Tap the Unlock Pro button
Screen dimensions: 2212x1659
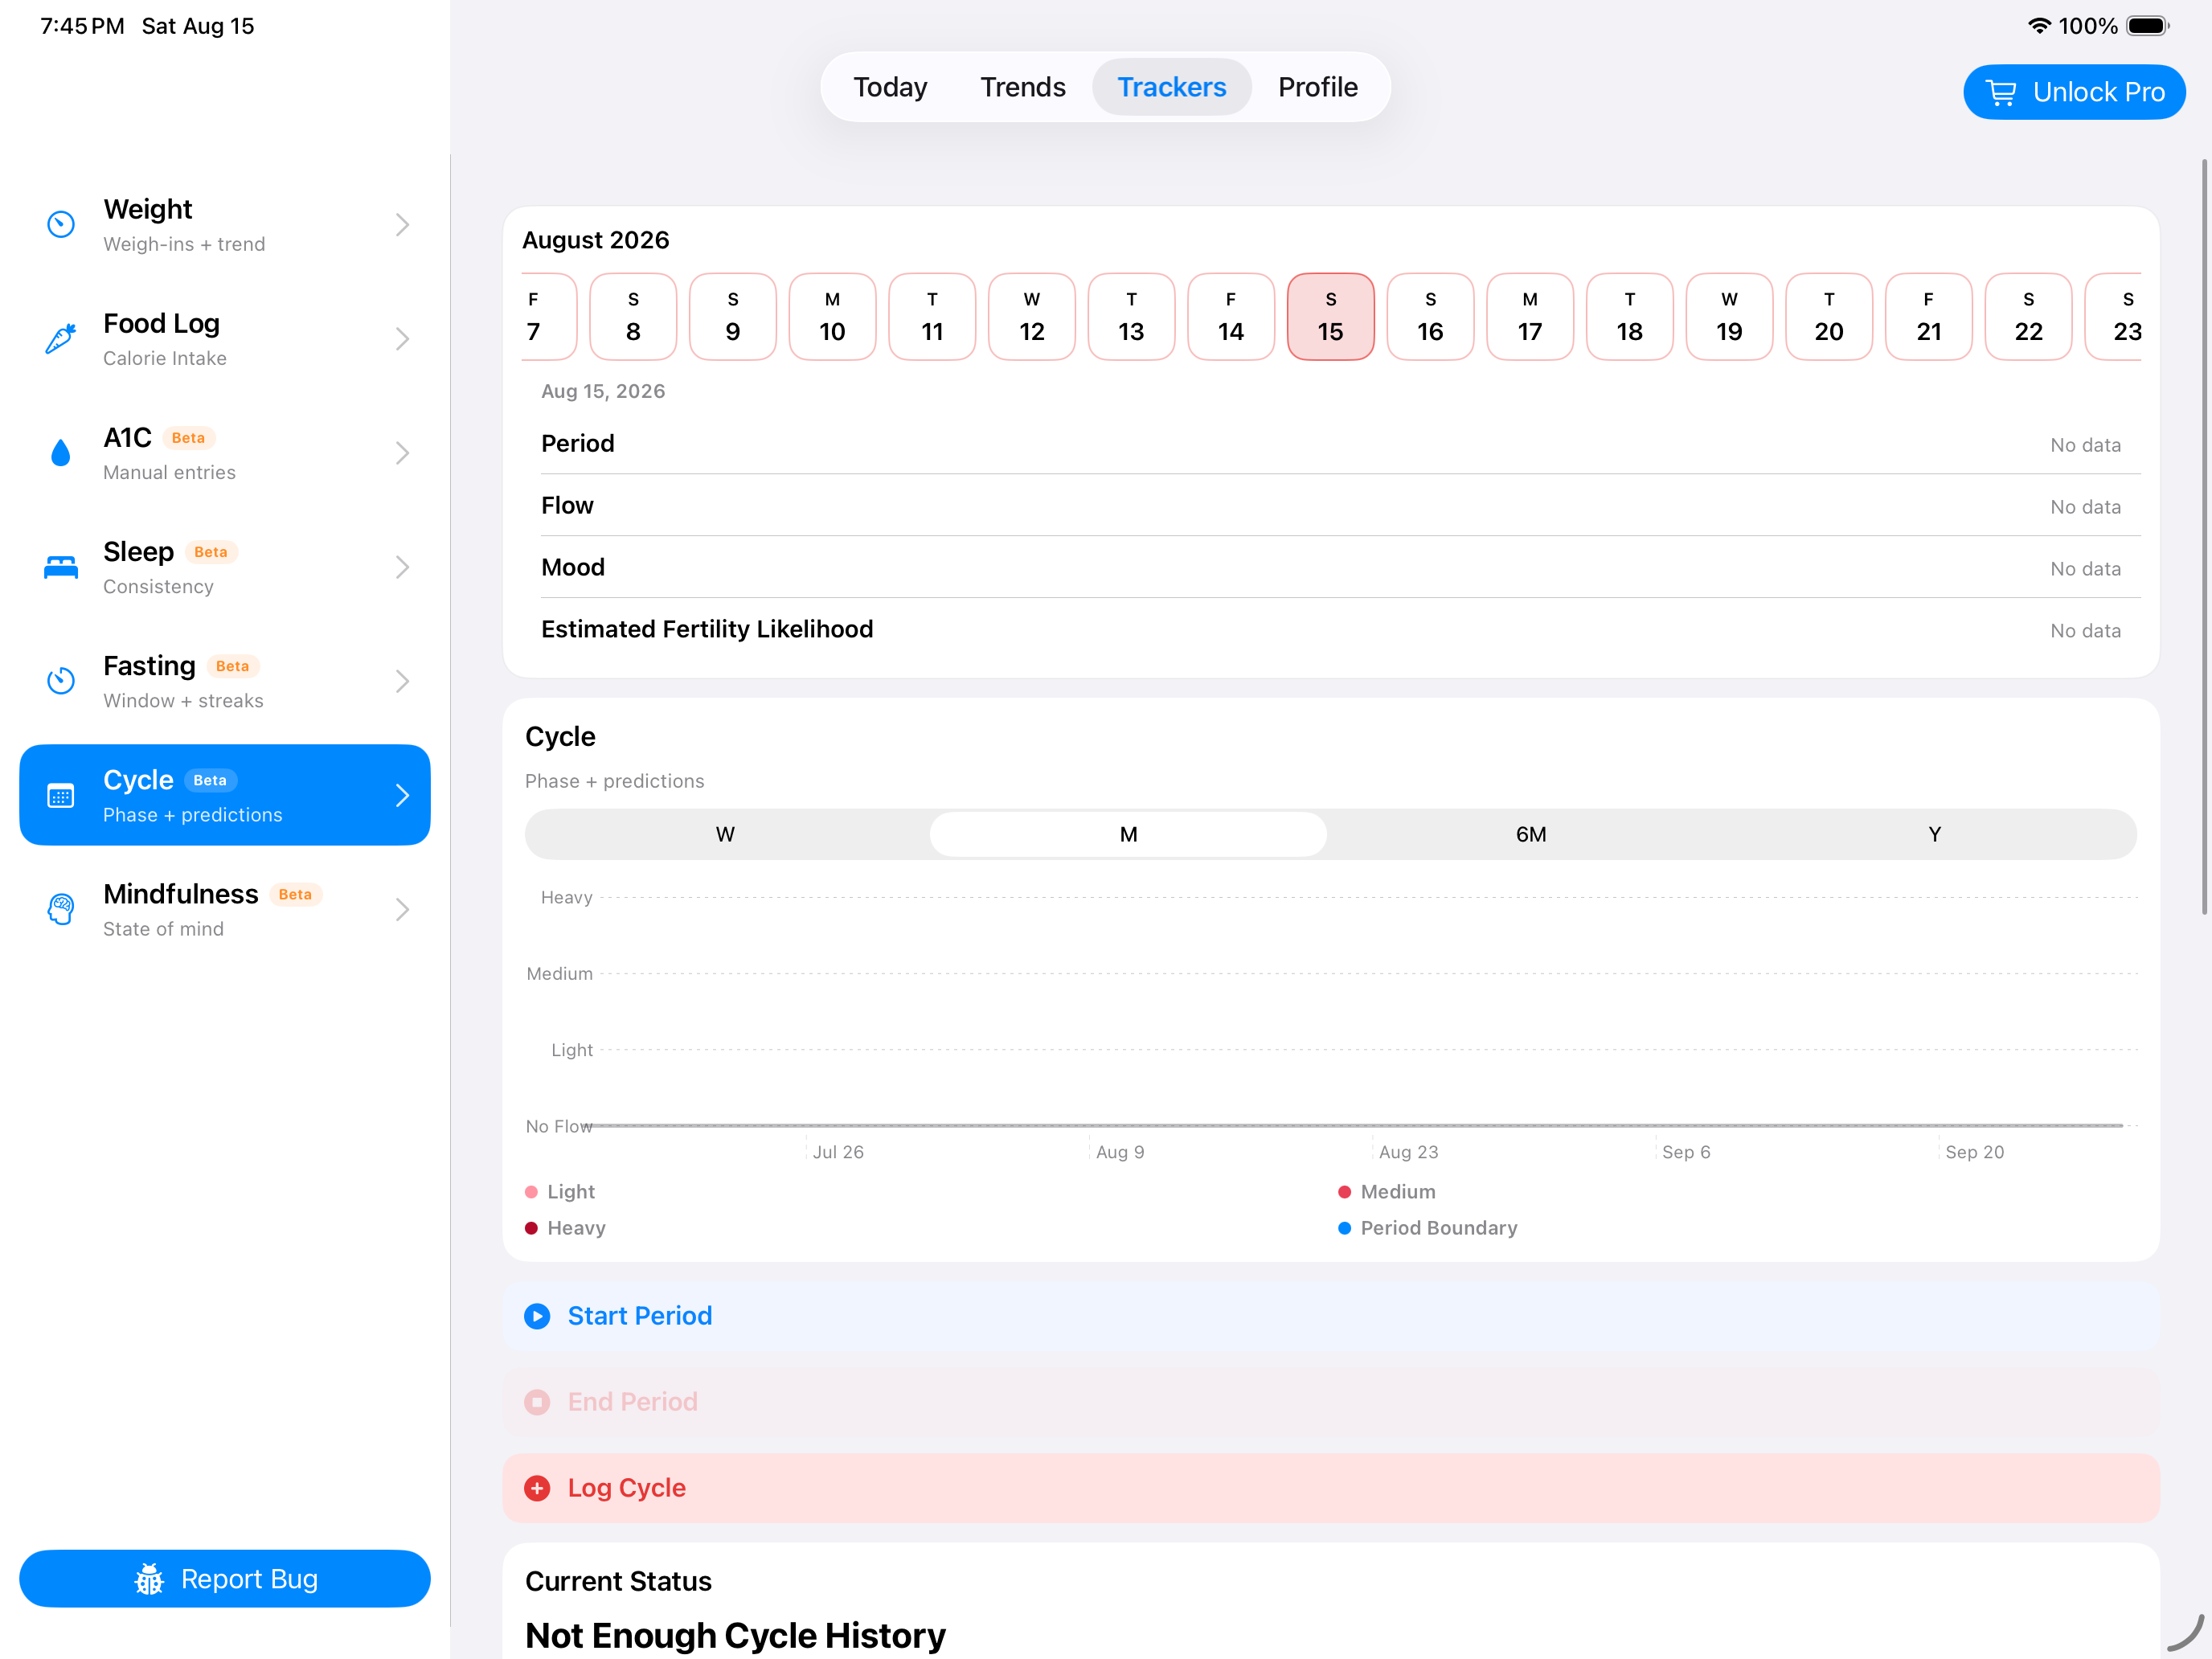(x=2074, y=92)
